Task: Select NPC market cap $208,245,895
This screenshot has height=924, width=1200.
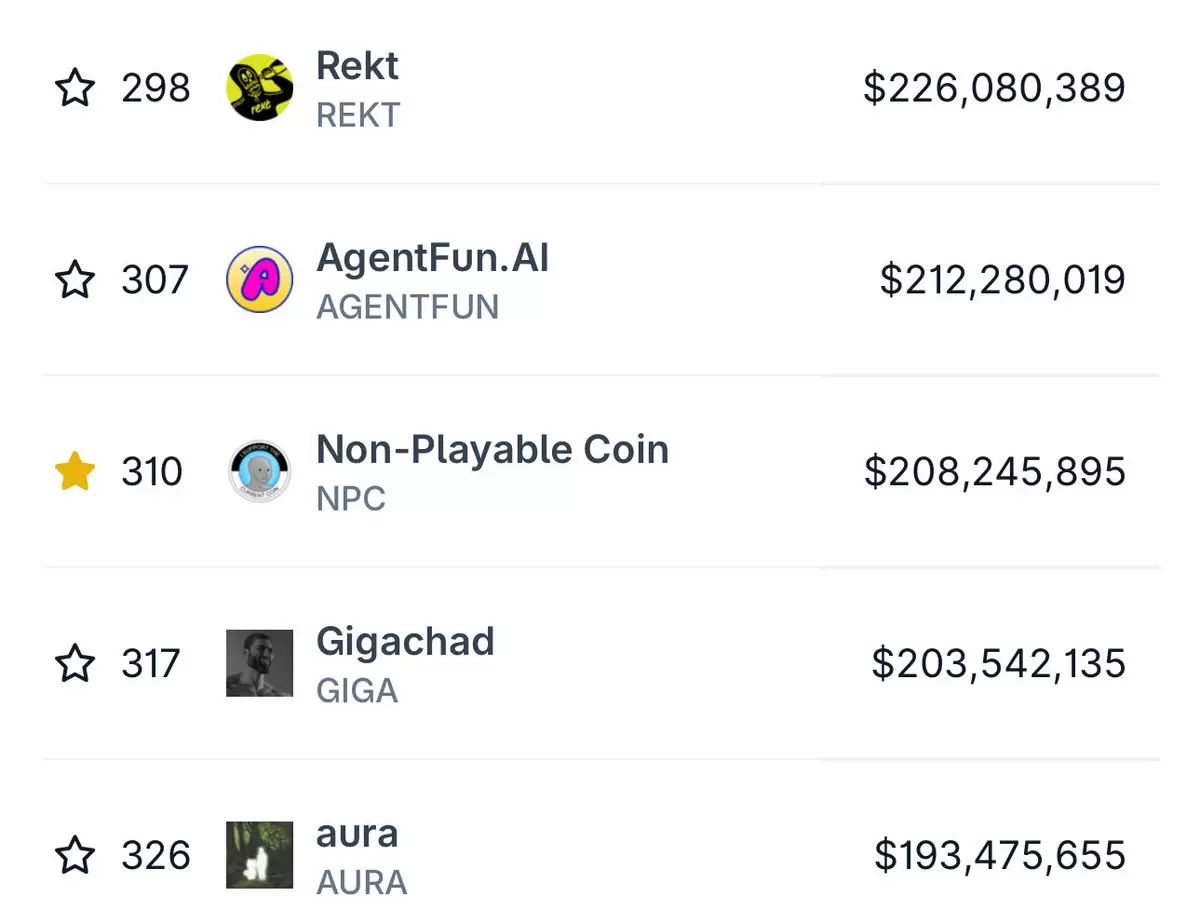Action: [x=995, y=472]
